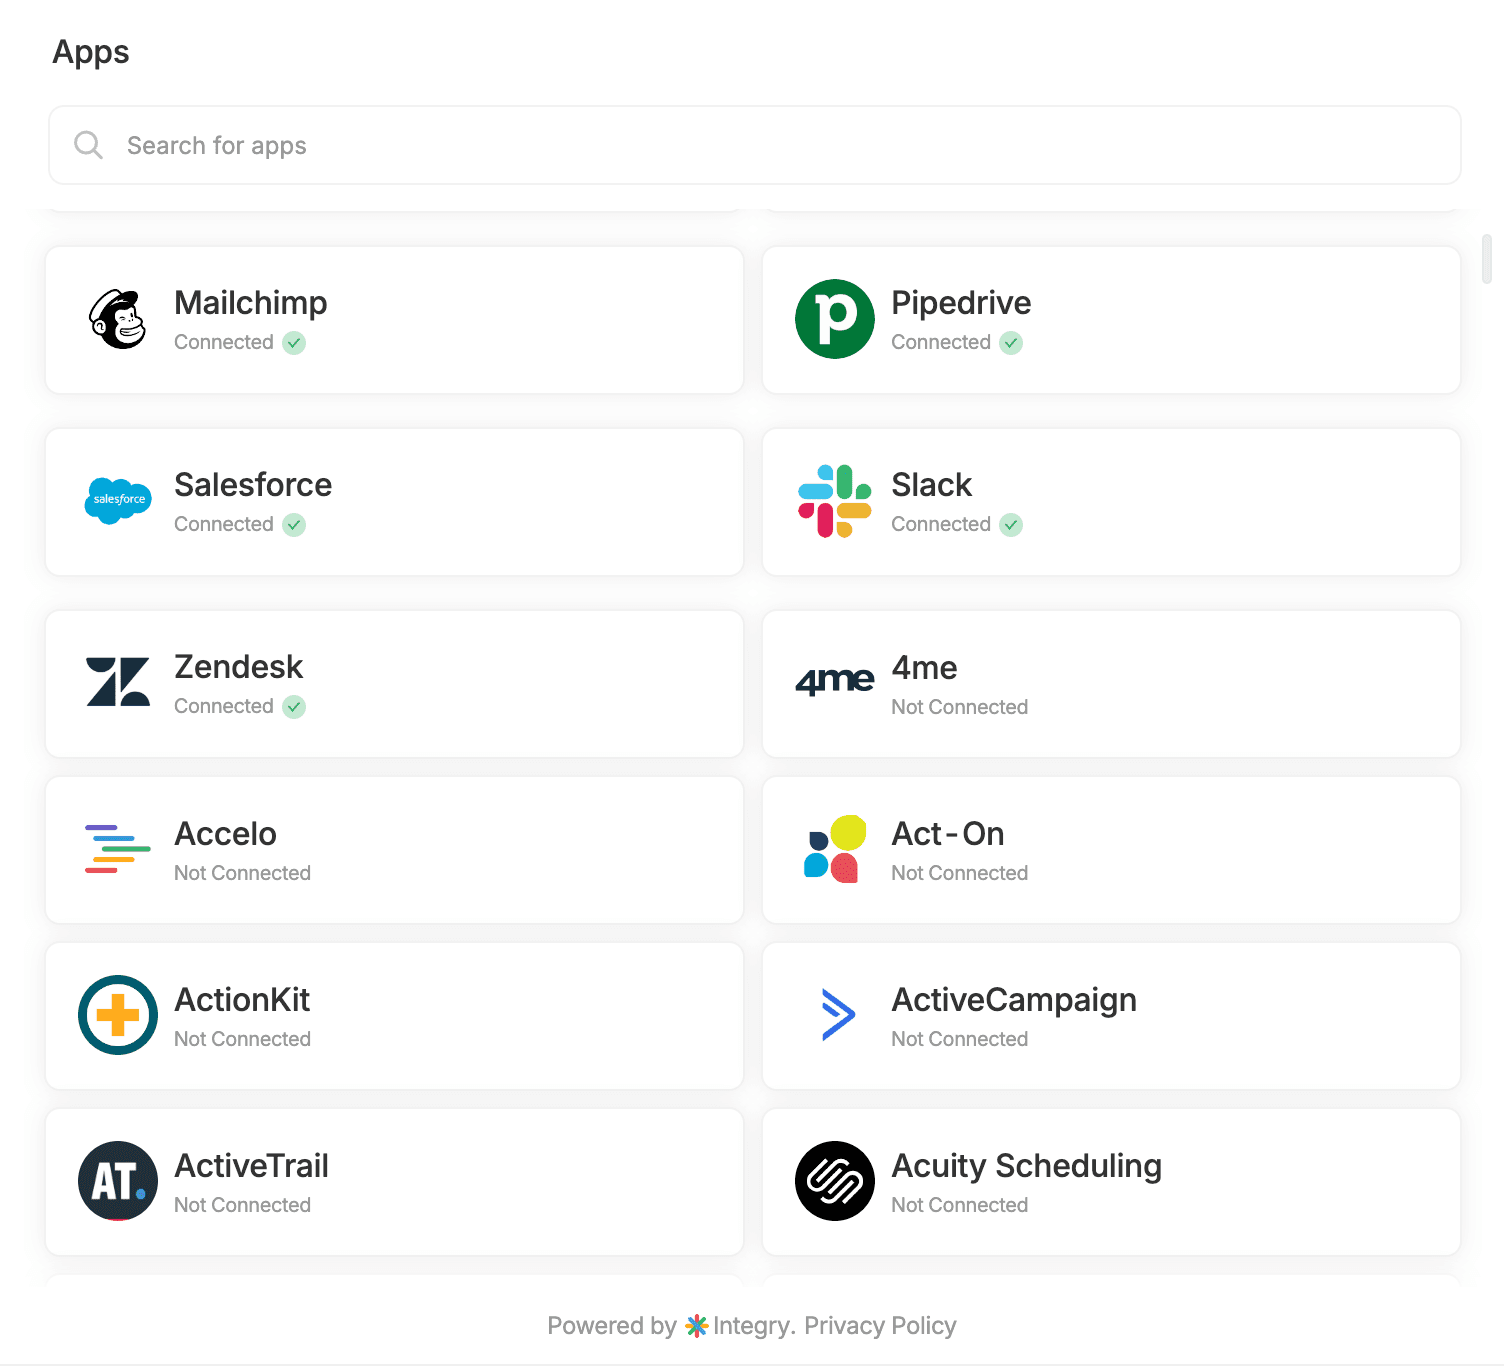
Task: Open the Accelo app title
Action: pos(225,834)
